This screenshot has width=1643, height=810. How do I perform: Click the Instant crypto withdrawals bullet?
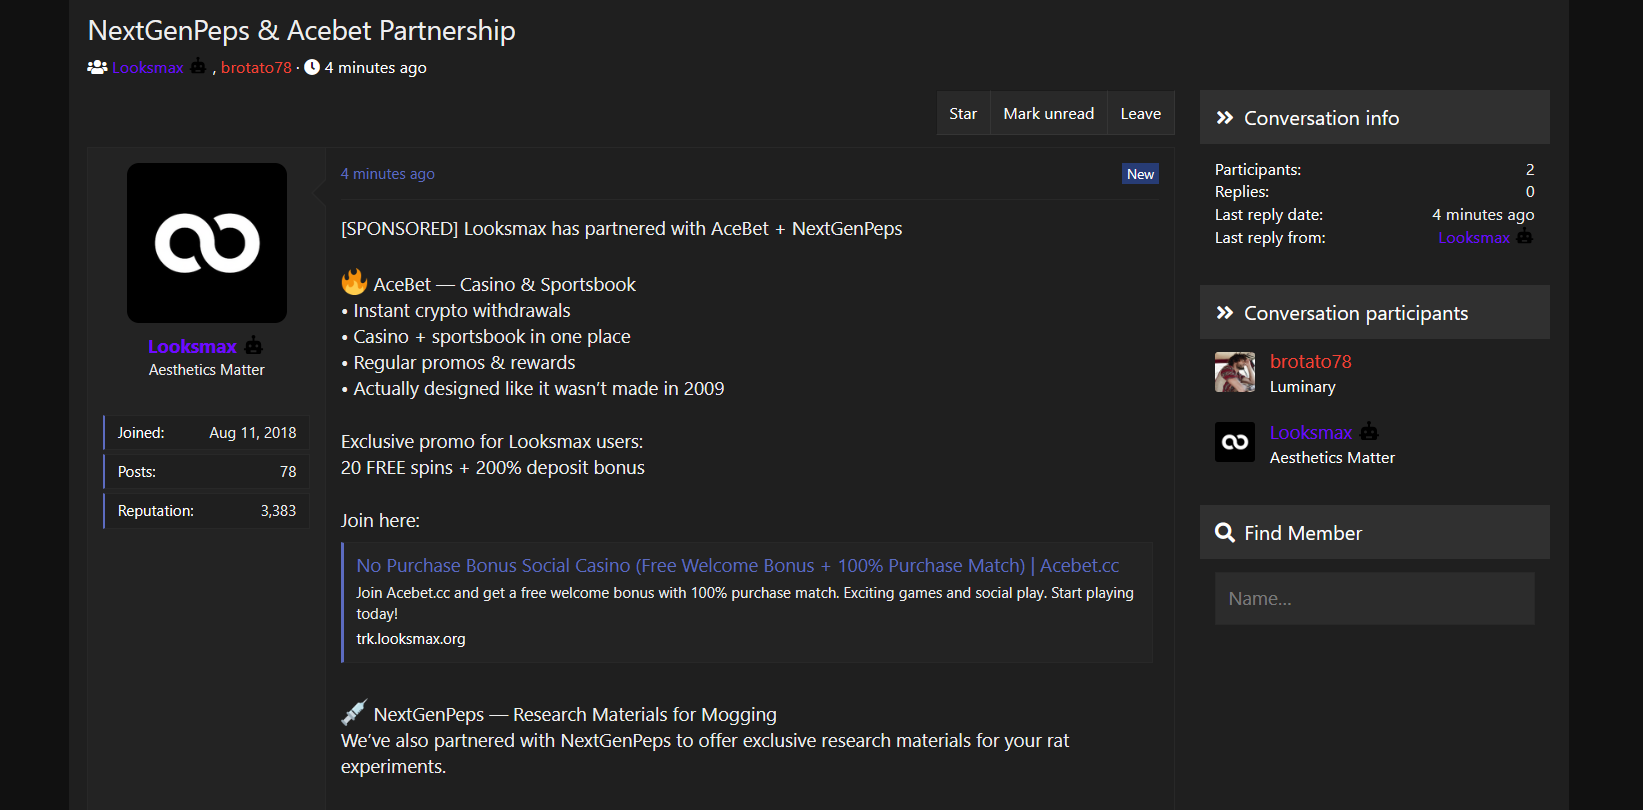click(x=456, y=311)
